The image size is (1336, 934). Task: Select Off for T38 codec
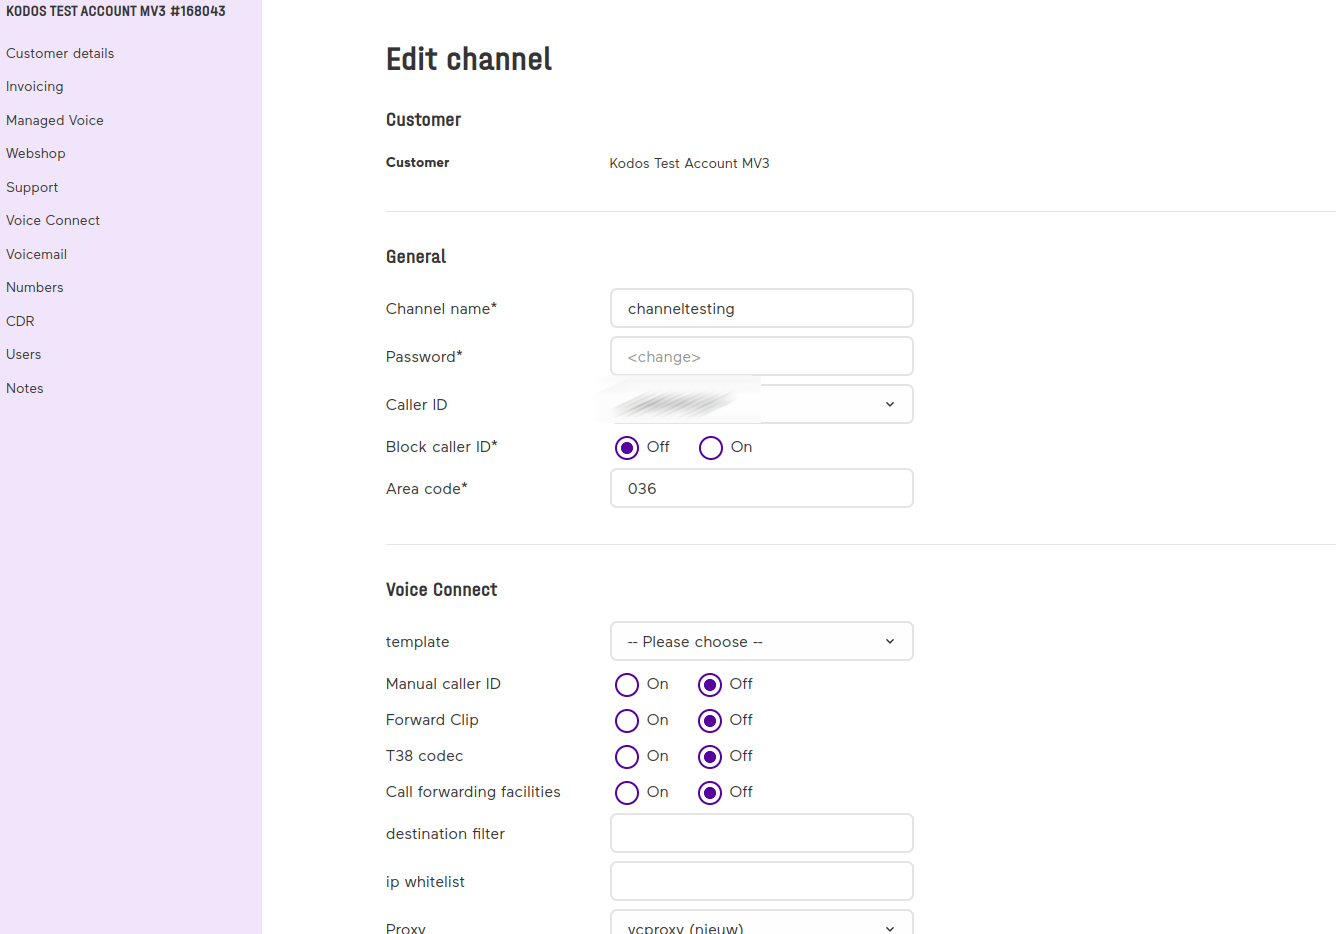point(710,757)
